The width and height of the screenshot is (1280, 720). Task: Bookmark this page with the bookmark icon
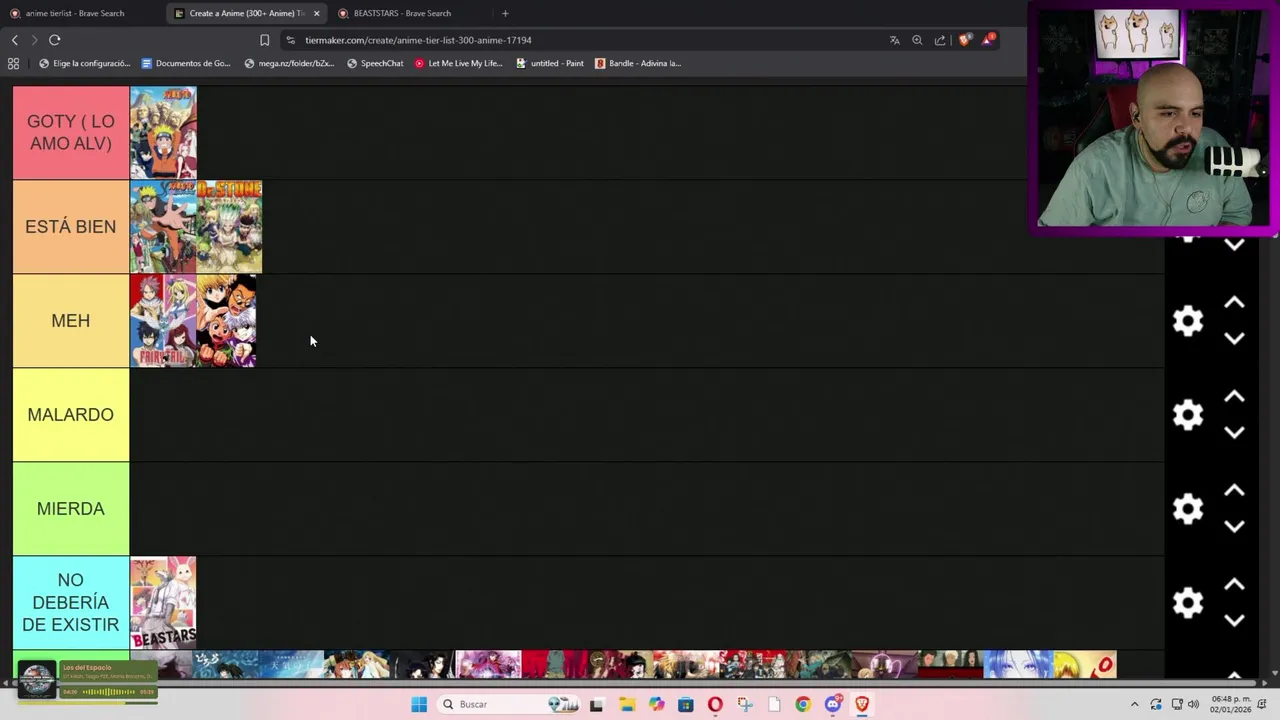(264, 40)
